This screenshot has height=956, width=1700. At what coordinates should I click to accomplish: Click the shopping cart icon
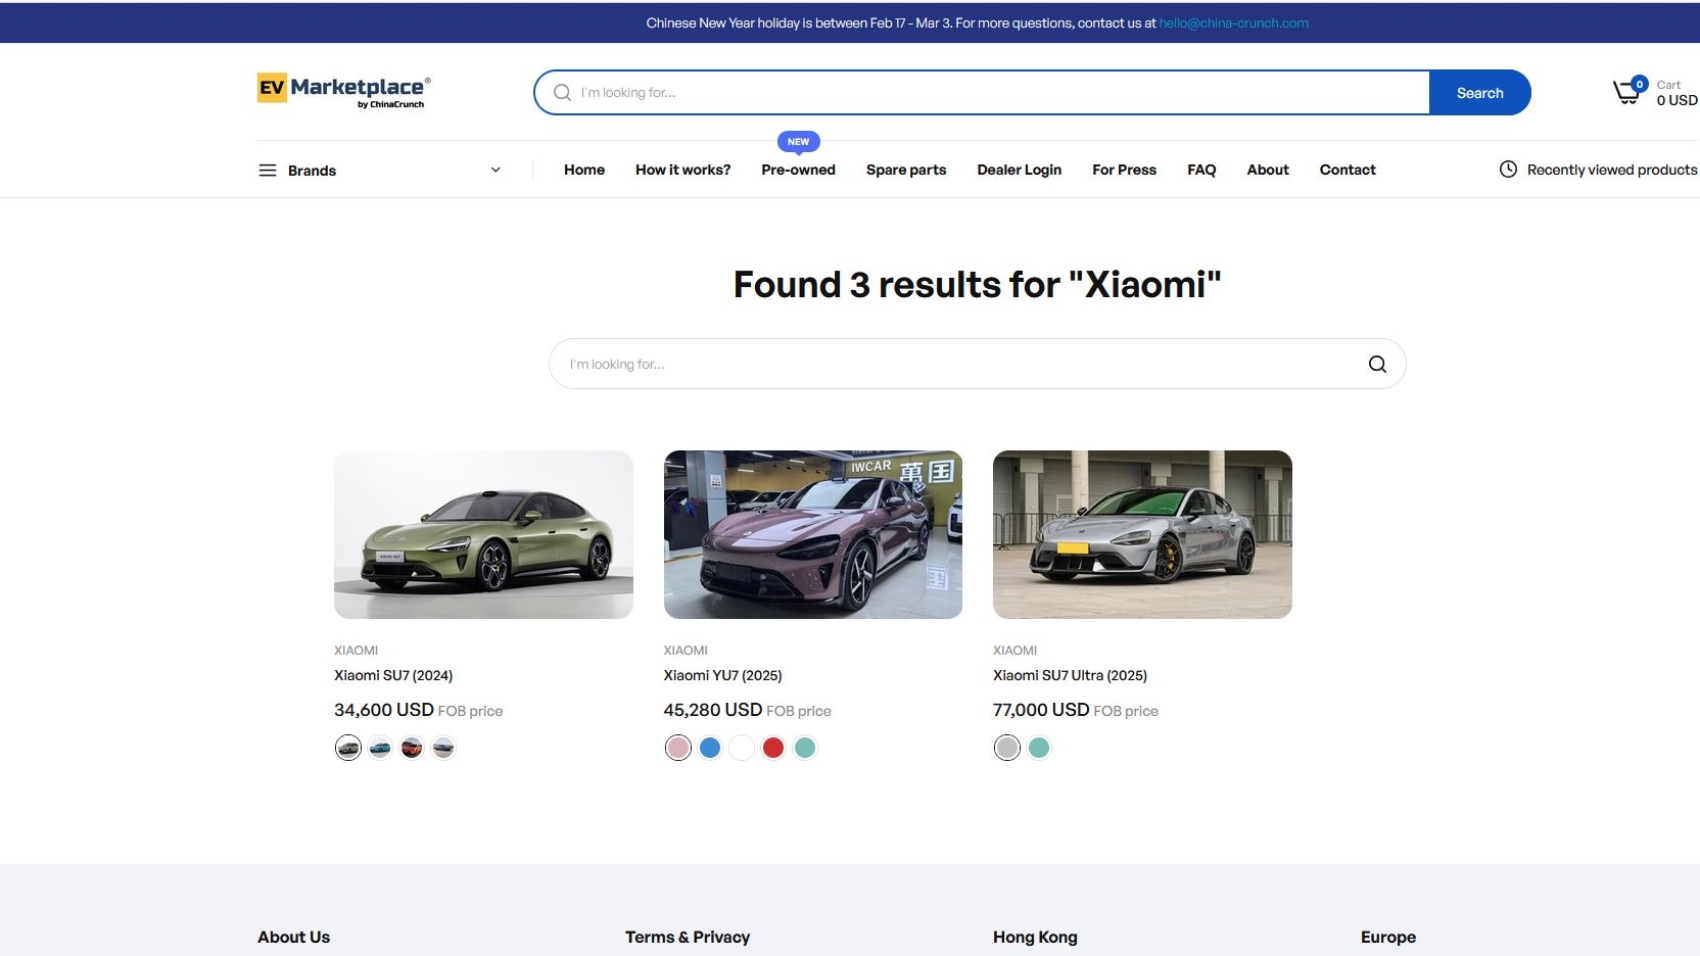[1627, 93]
